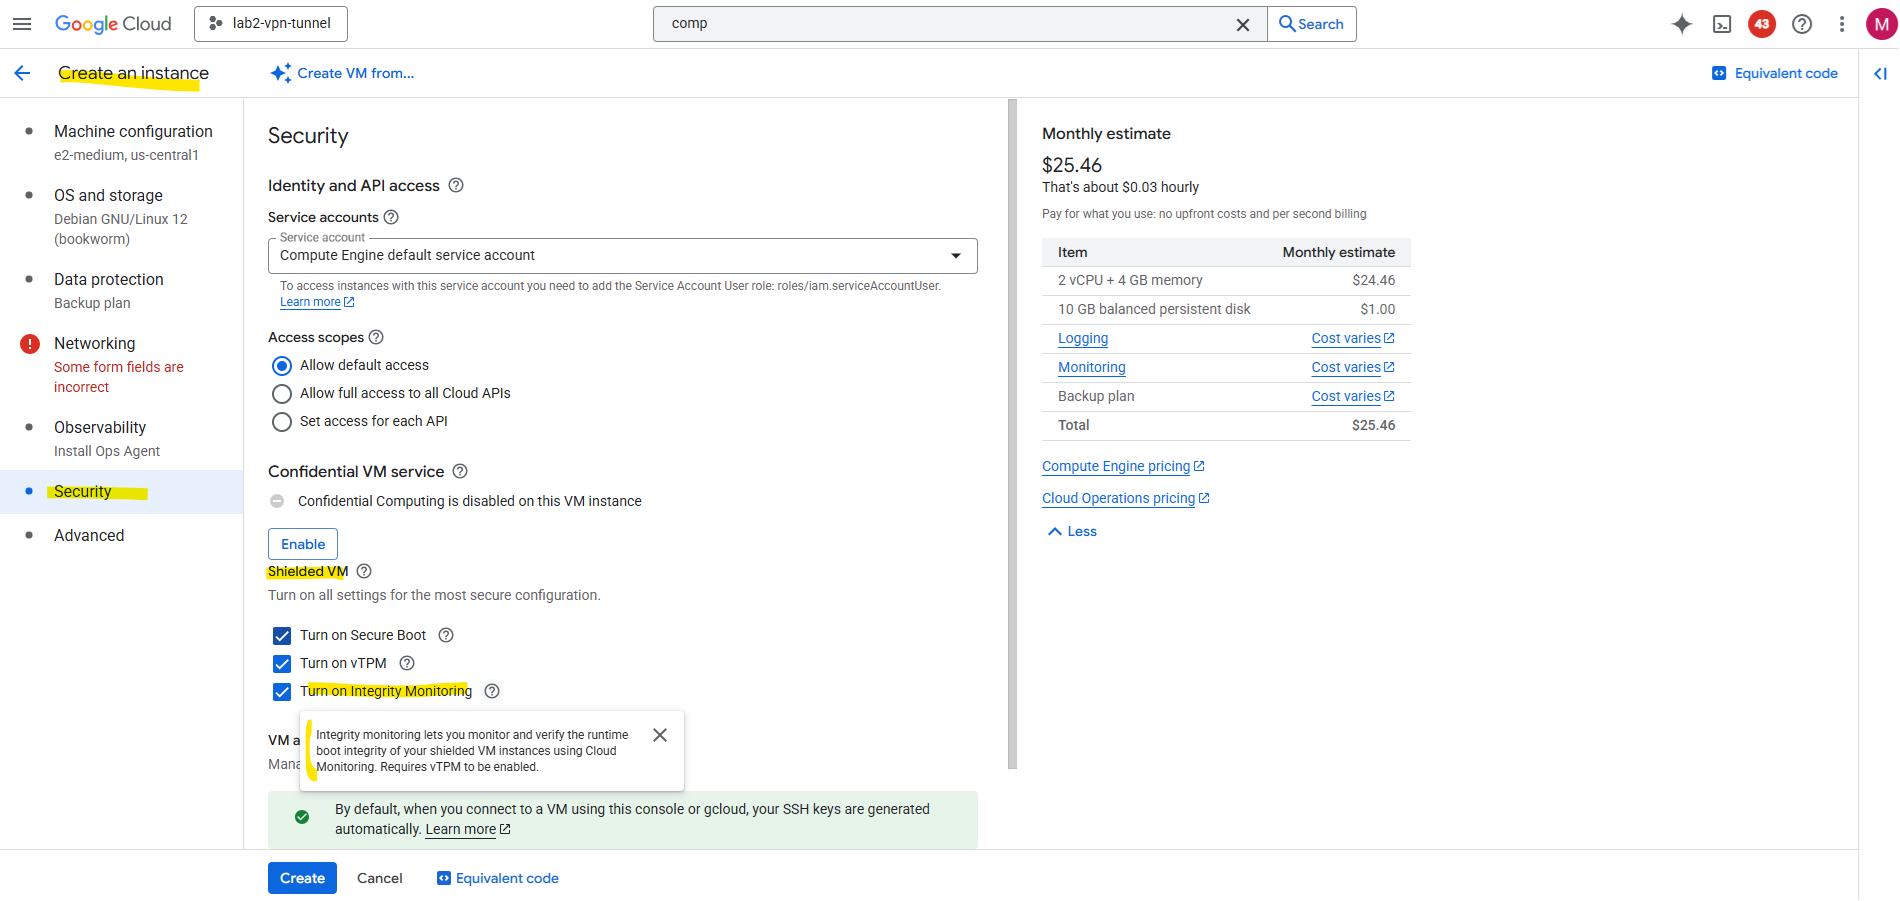Show help for Shielded VM
1900x901 pixels.
point(364,571)
